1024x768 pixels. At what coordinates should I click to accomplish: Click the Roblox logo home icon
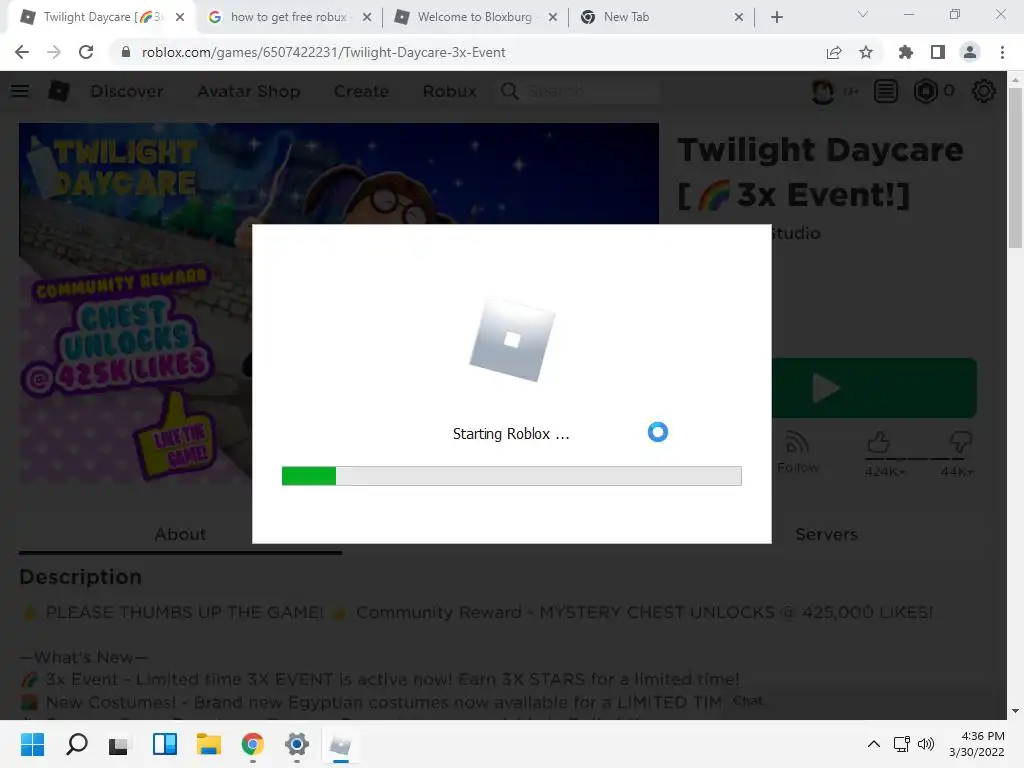pyautogui.click(x=59, y=91)
